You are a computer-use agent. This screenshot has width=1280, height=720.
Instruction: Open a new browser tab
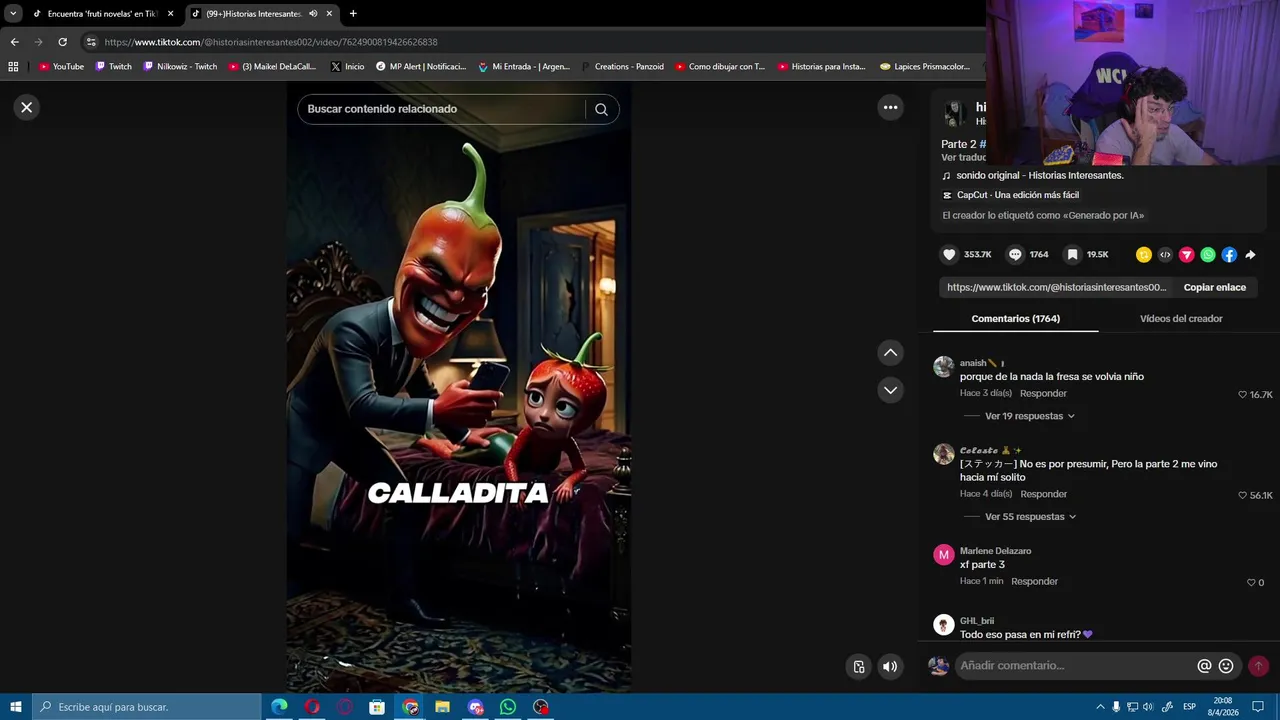pos(353,14)
